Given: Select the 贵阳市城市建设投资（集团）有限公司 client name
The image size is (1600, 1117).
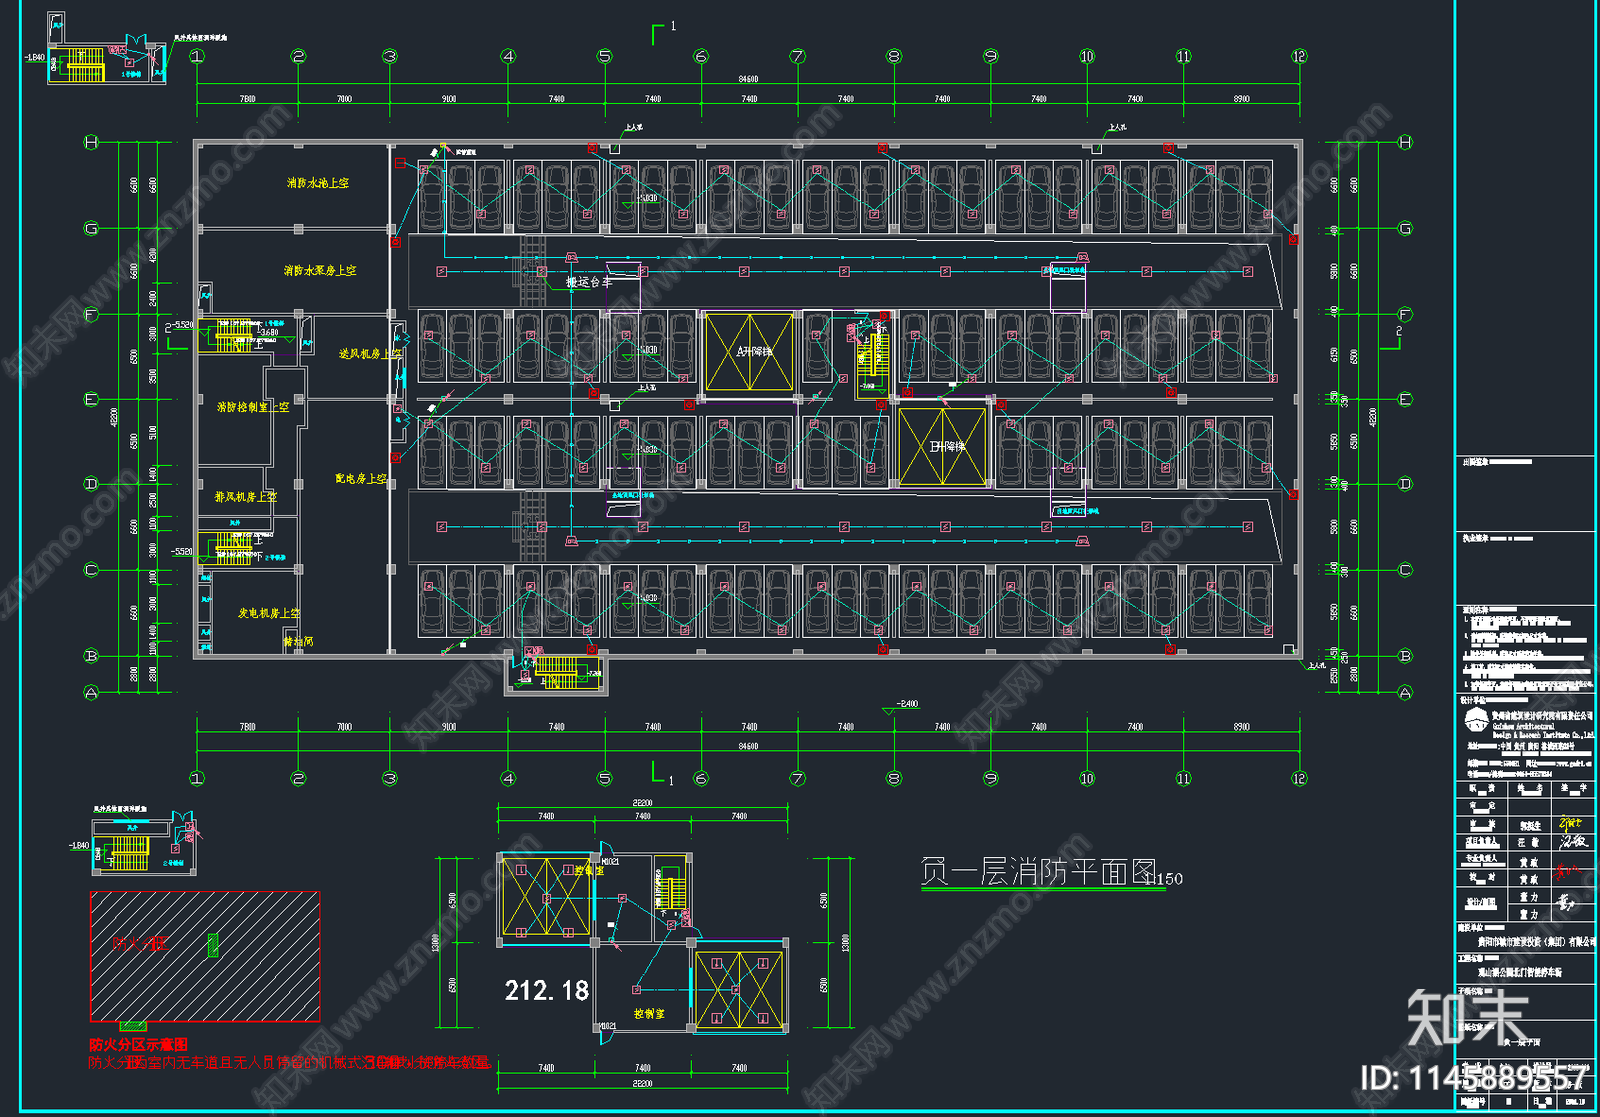Looking at the screenshot, I should 1538,942.
